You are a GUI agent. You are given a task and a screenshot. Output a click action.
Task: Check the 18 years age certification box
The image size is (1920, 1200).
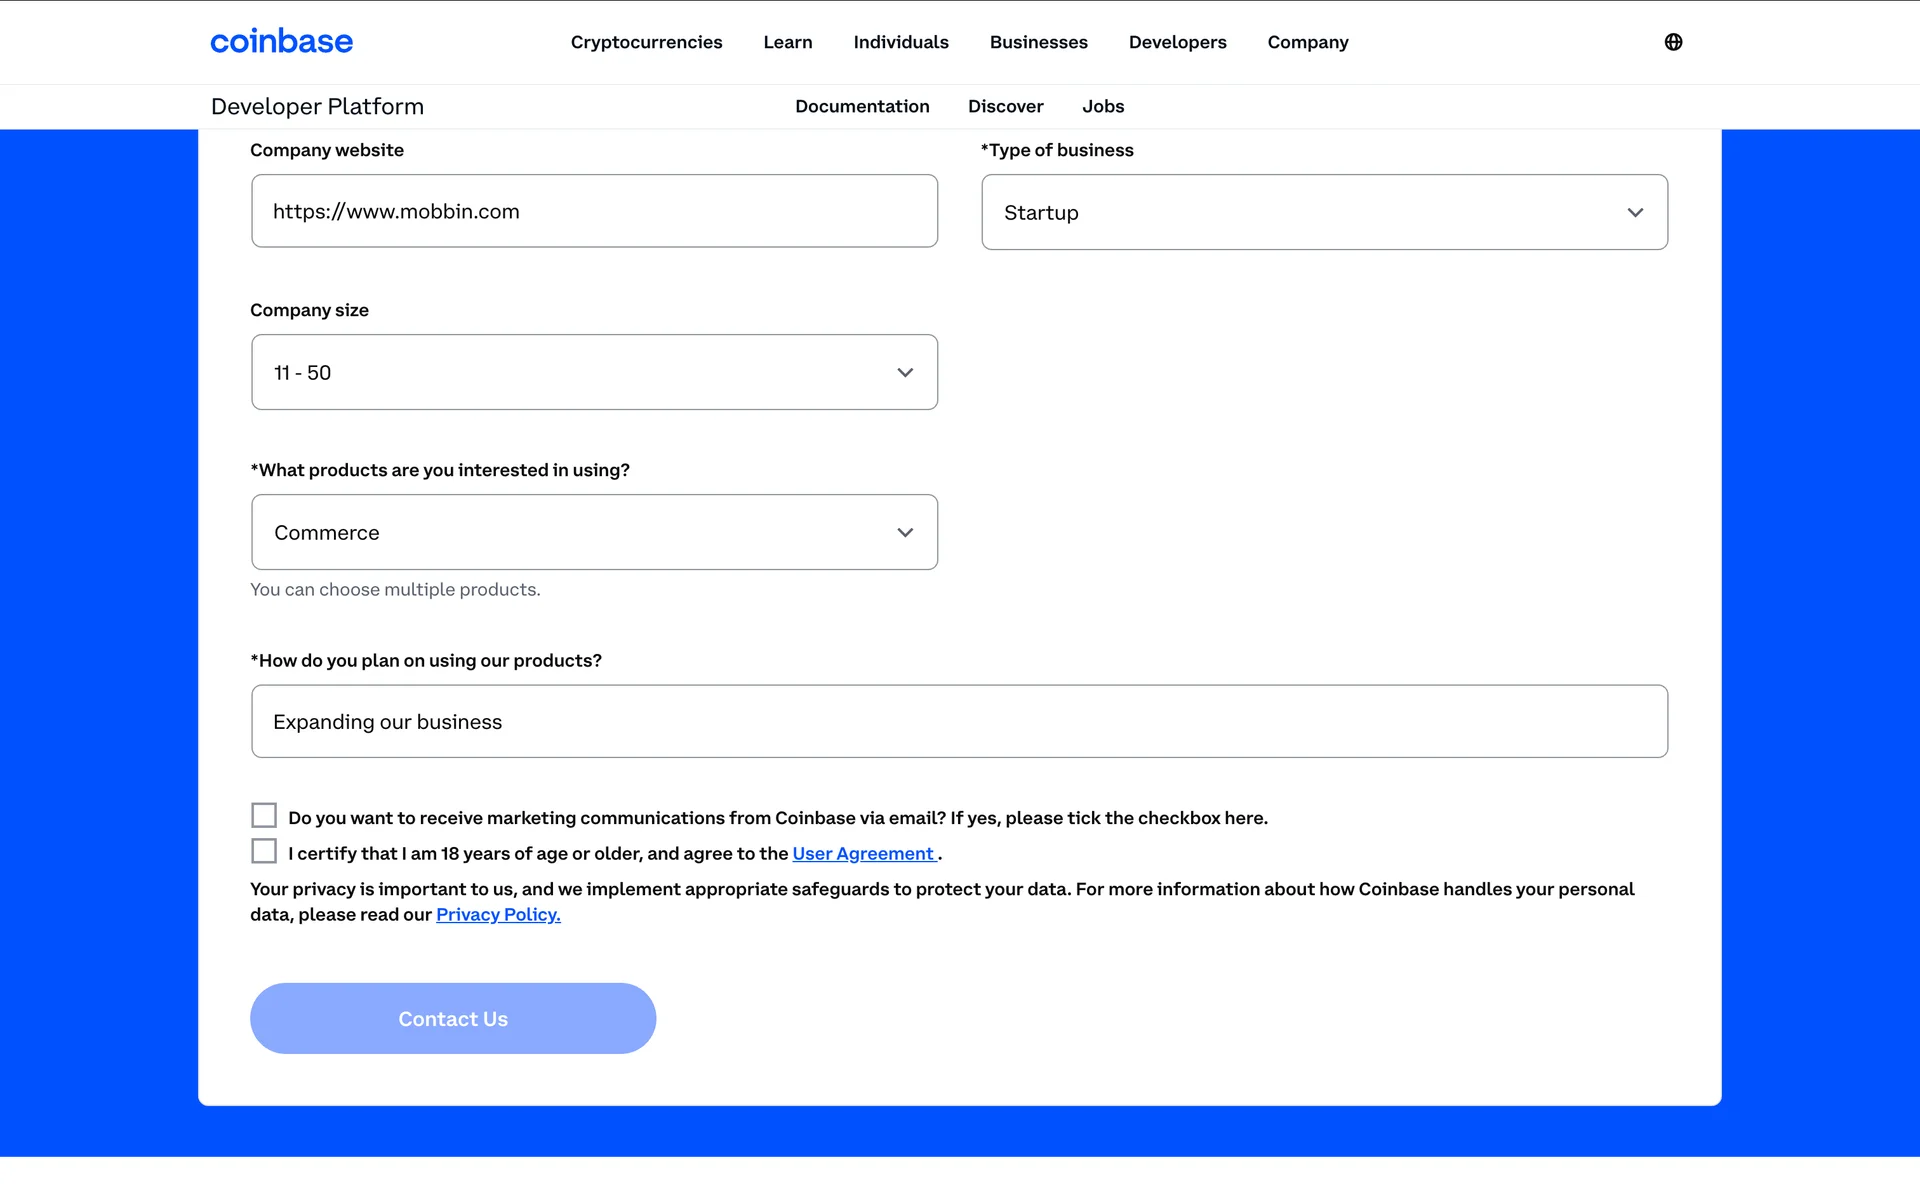[264, 851]
